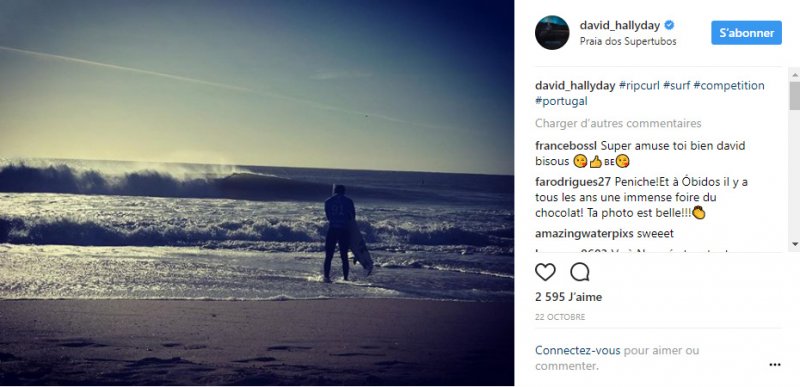Viewport: 800px width, 387px height.
Task: Click the comments scrollbar up arrow
Action: (794, 74)
